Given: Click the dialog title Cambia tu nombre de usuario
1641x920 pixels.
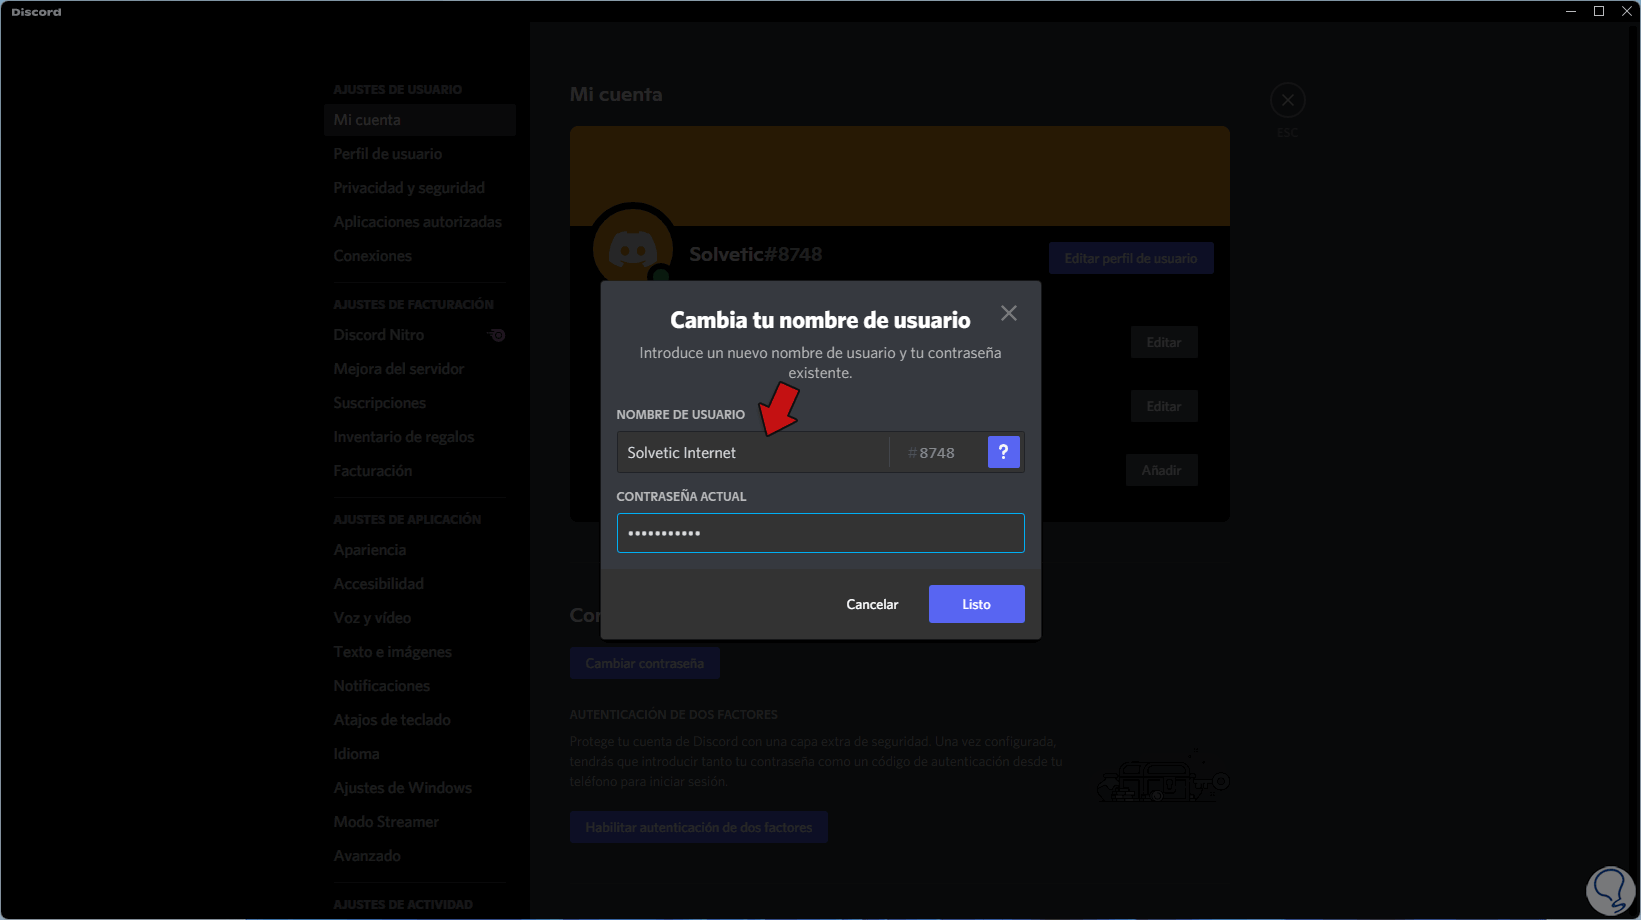Looking at the screenshot, I should point(820,320).
